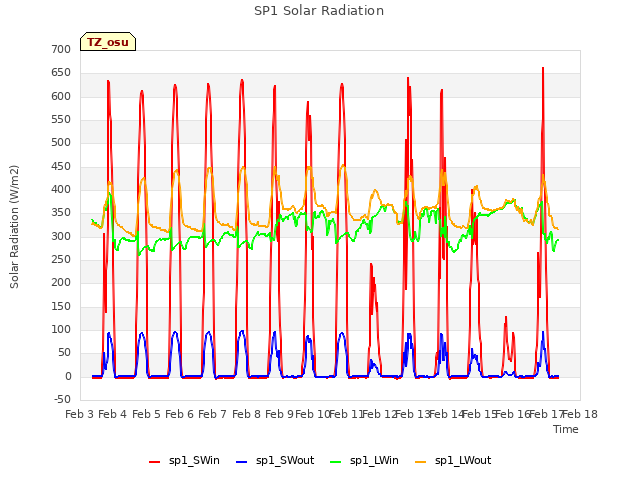Click the 650 y-axis tick label
This screenshot has width=640, height=480.
(61, 73)
